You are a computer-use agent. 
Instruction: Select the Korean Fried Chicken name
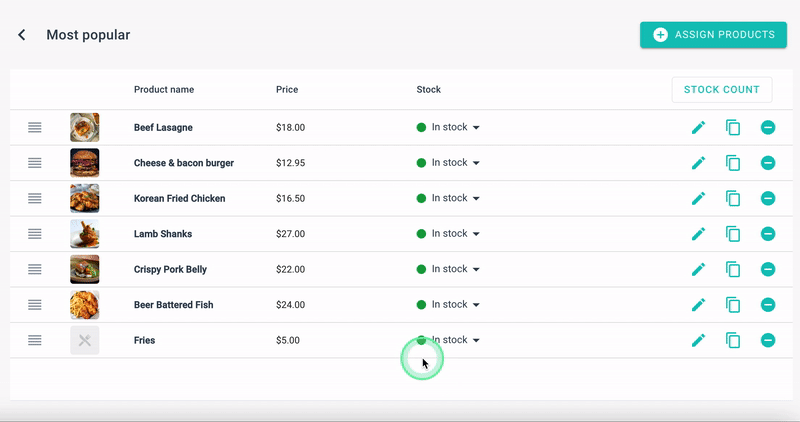point(180,198)
